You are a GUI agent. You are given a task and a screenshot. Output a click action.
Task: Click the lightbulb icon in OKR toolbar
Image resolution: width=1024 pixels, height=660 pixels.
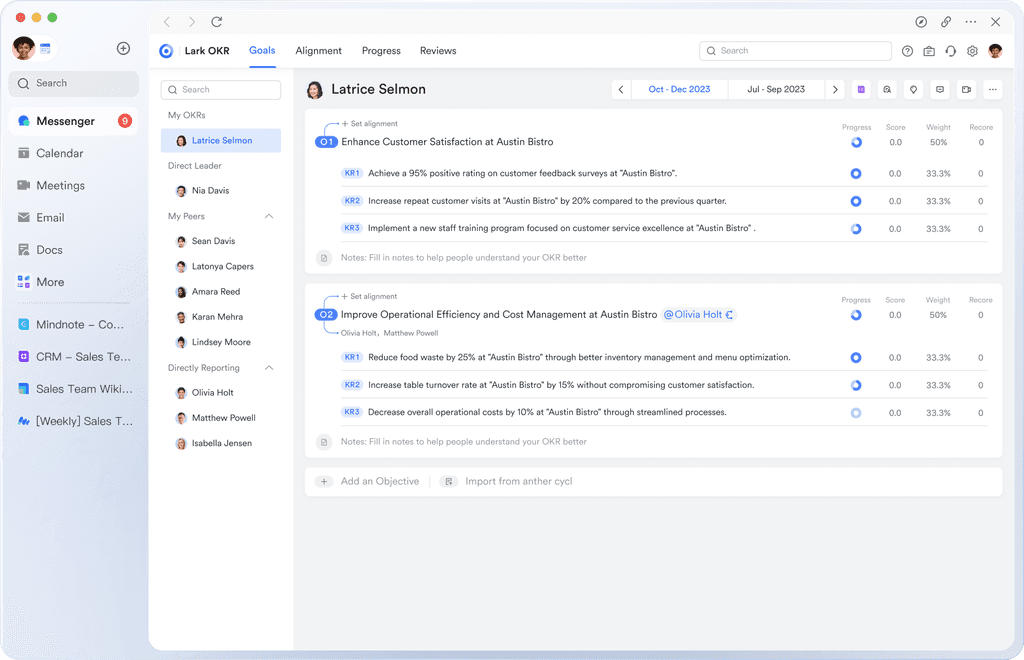click(914, 89)
